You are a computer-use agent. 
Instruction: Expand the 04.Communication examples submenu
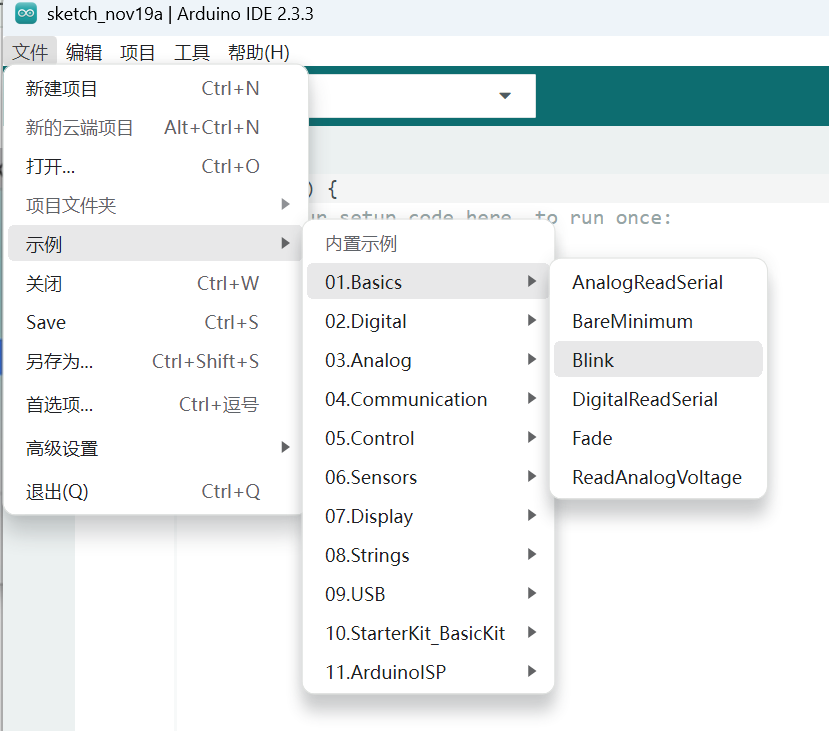[428, 399]
